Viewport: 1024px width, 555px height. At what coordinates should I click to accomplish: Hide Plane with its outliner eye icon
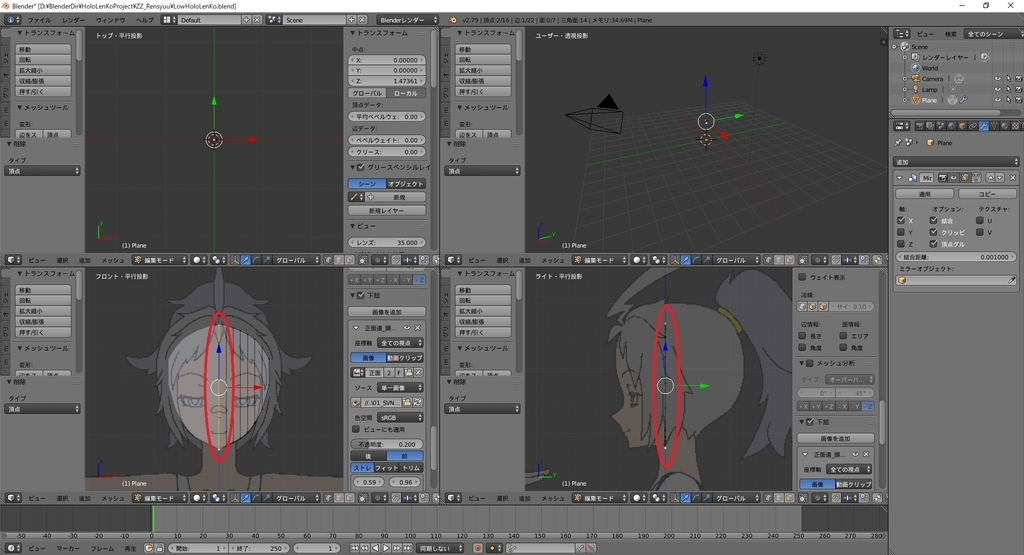997,100
